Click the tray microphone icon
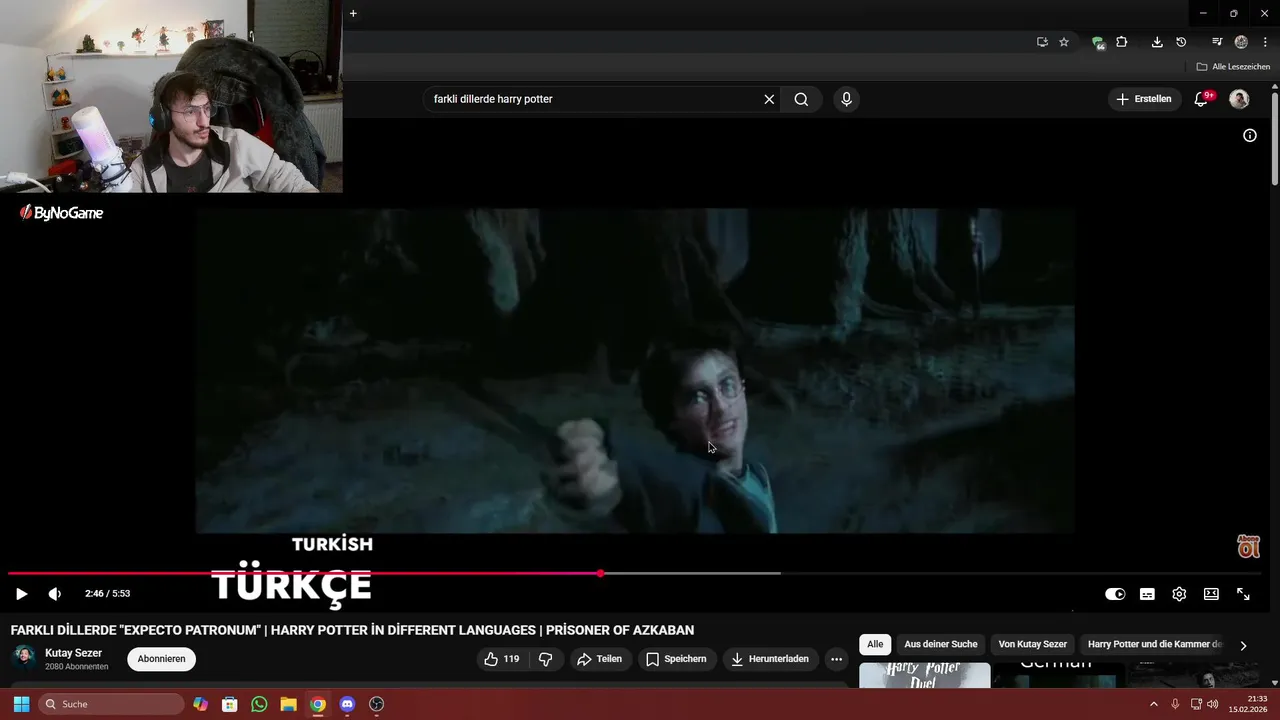1280x720 pixels. click(x=1175, y=704)
